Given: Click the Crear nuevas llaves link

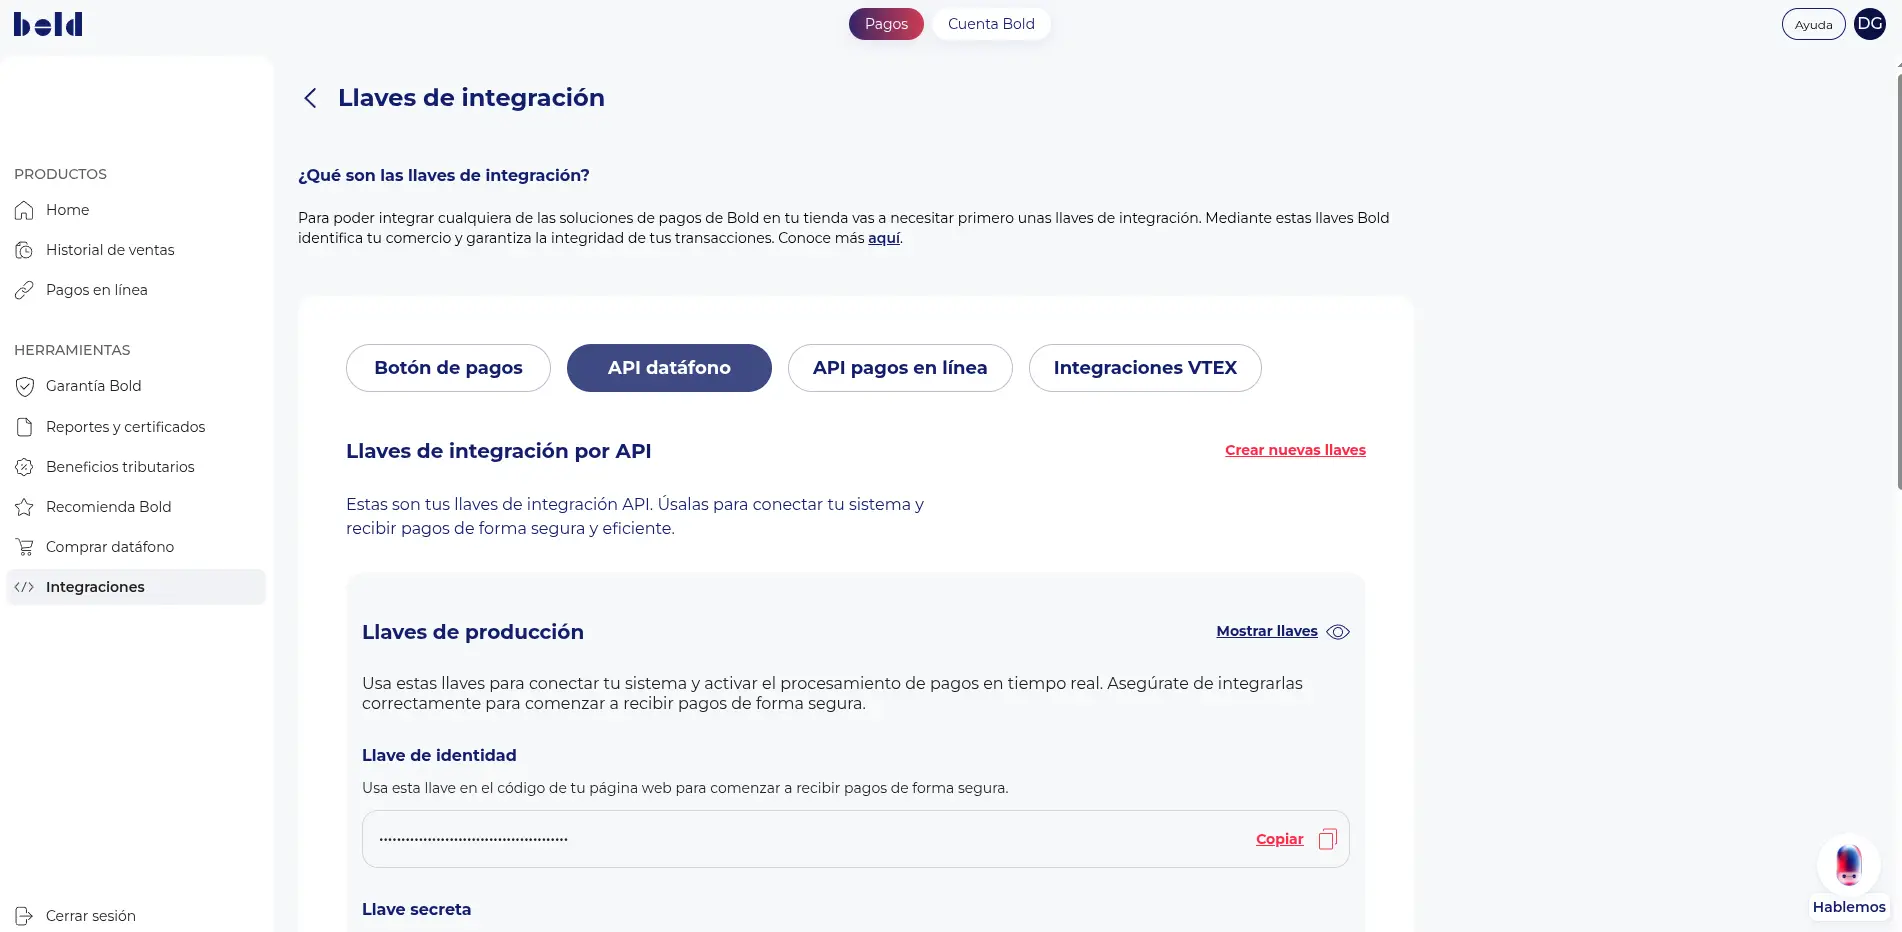Looking at the screenshot, I should pos(1295,450).
